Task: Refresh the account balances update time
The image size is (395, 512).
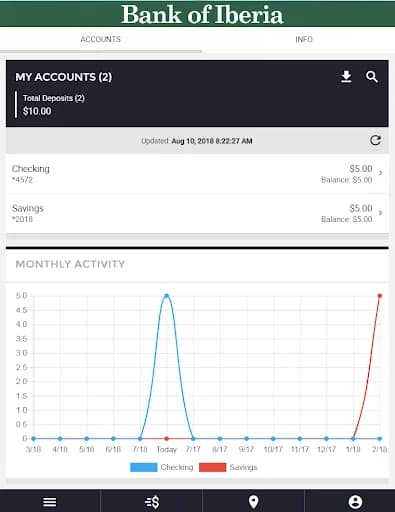Action: coord(375,140)
